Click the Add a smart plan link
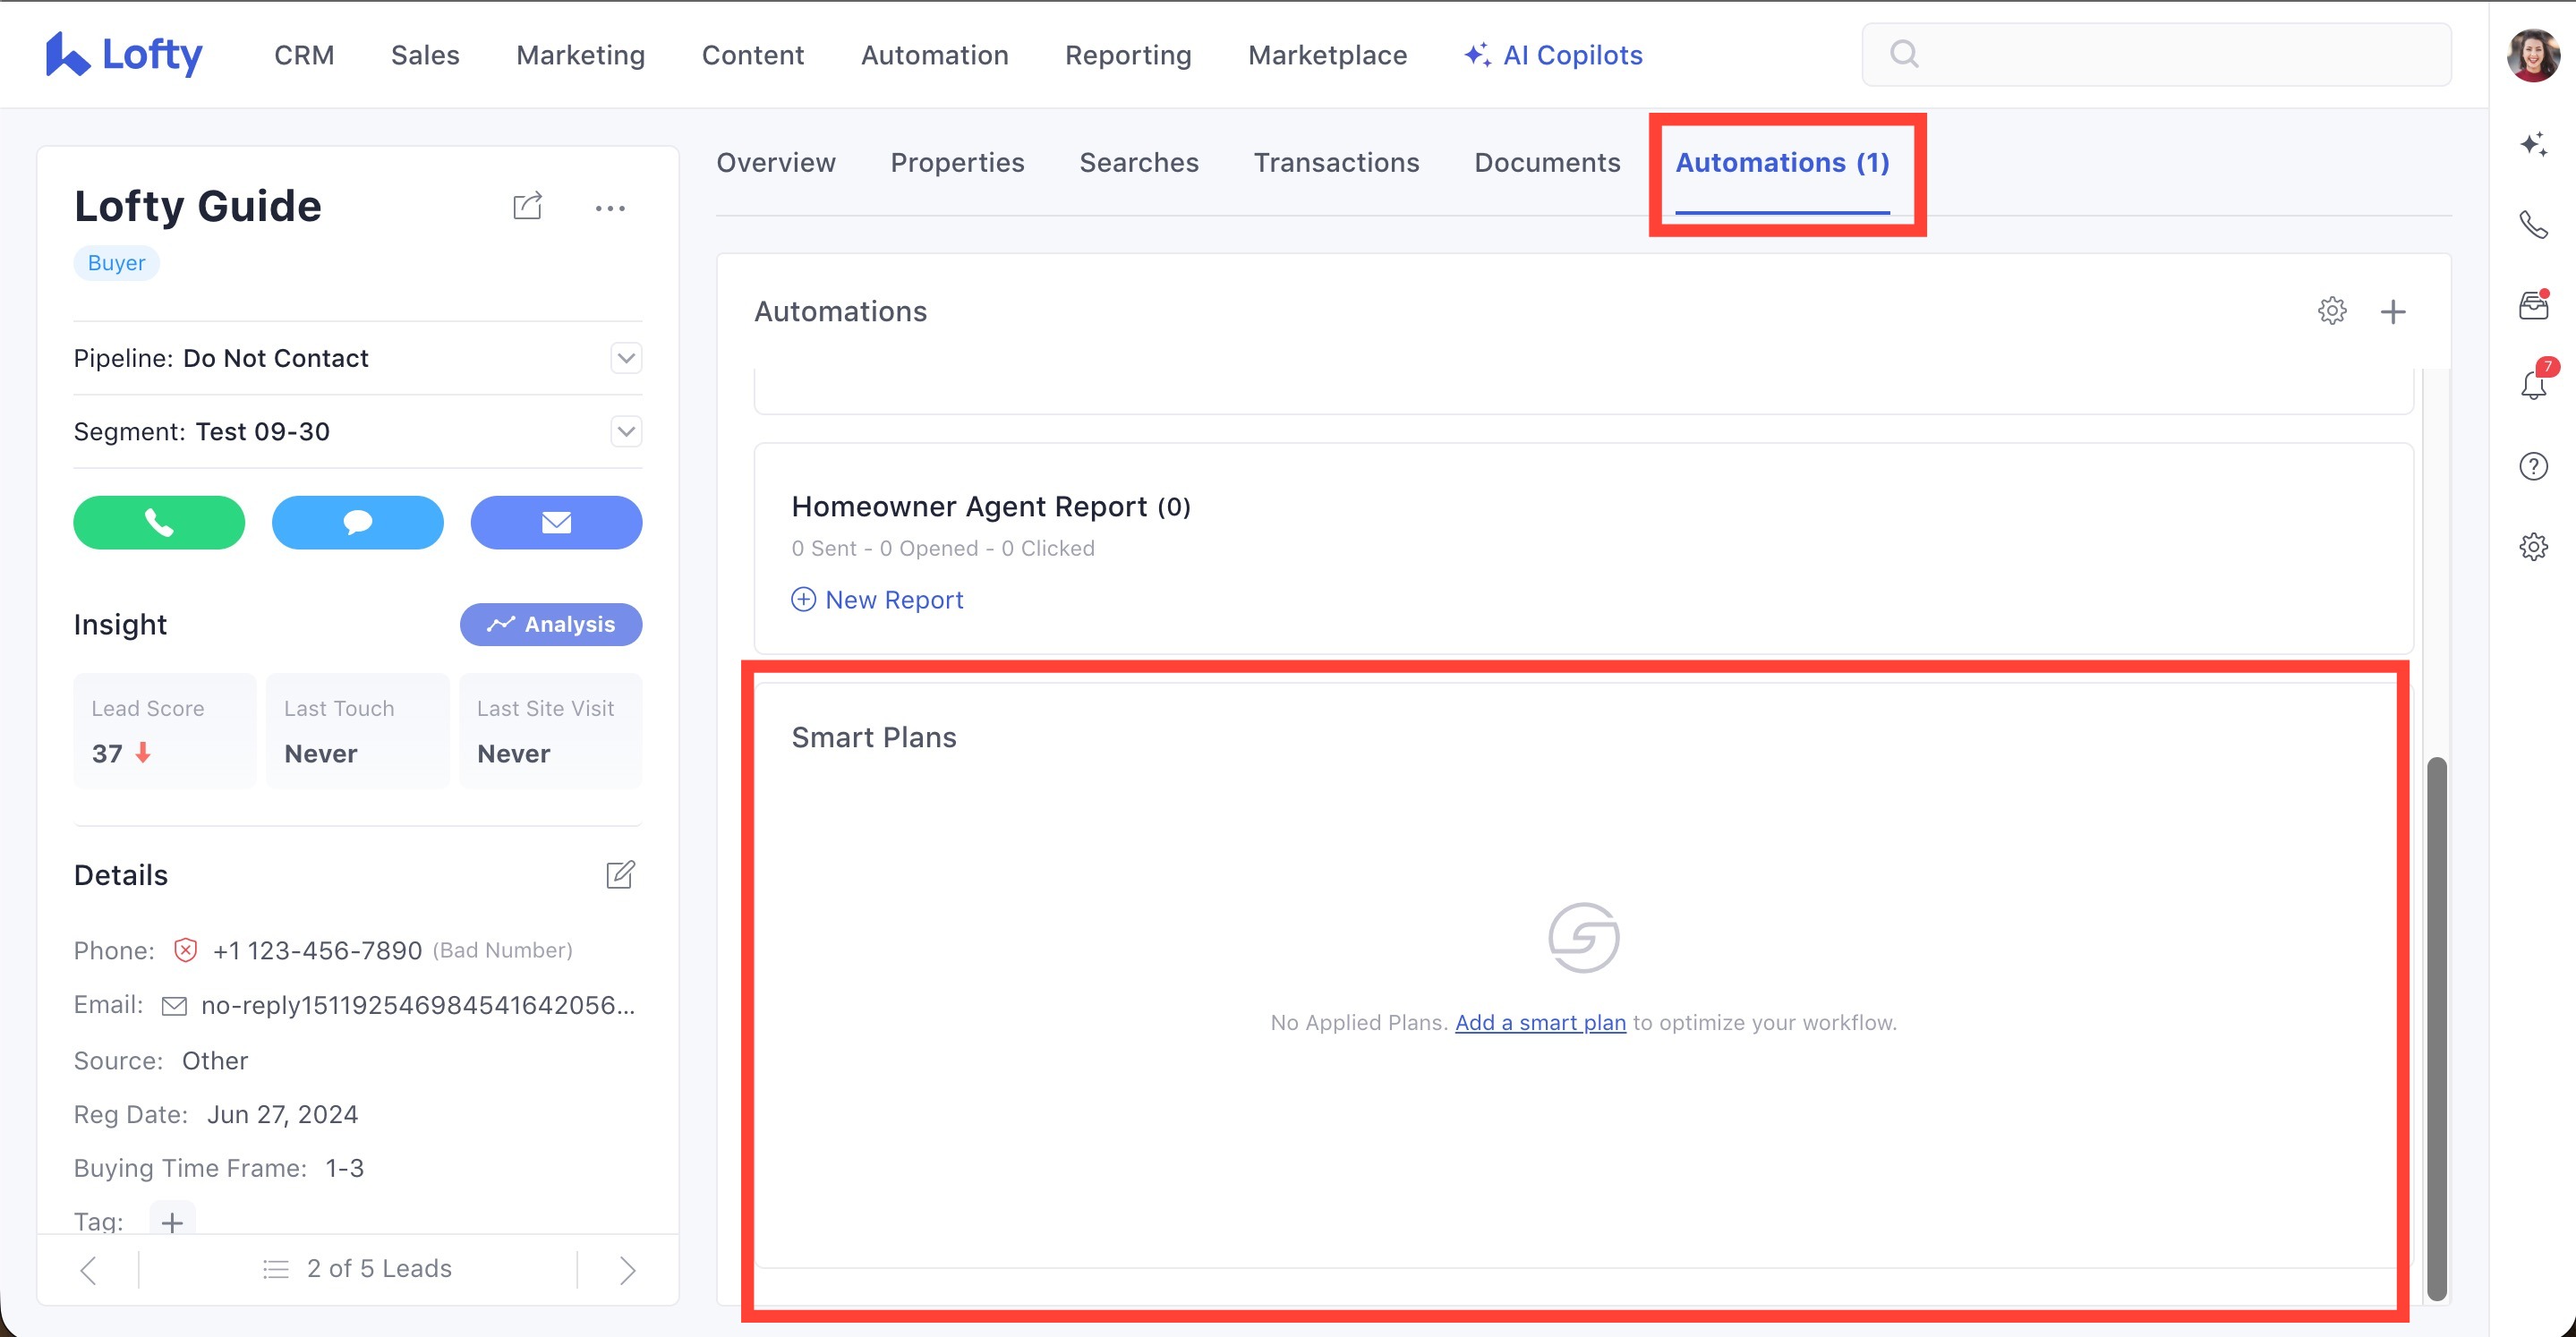Image resolution: width=2576 pixels, height=1337 pixels. tap(1540, 1022)
